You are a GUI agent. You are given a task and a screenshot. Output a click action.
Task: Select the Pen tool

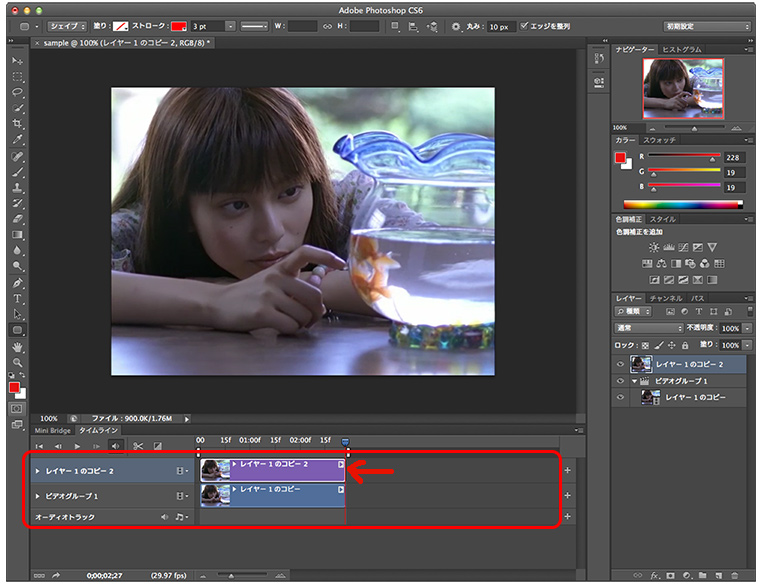click(17, 283)
